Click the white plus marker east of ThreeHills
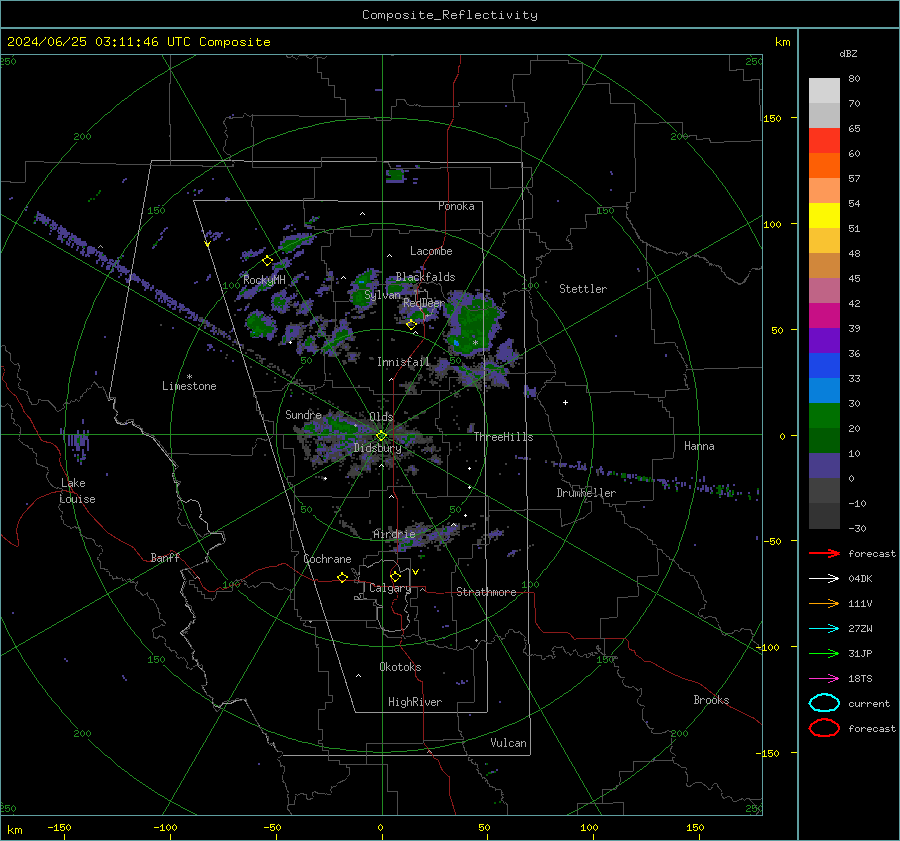 click(x=565, y=402)
